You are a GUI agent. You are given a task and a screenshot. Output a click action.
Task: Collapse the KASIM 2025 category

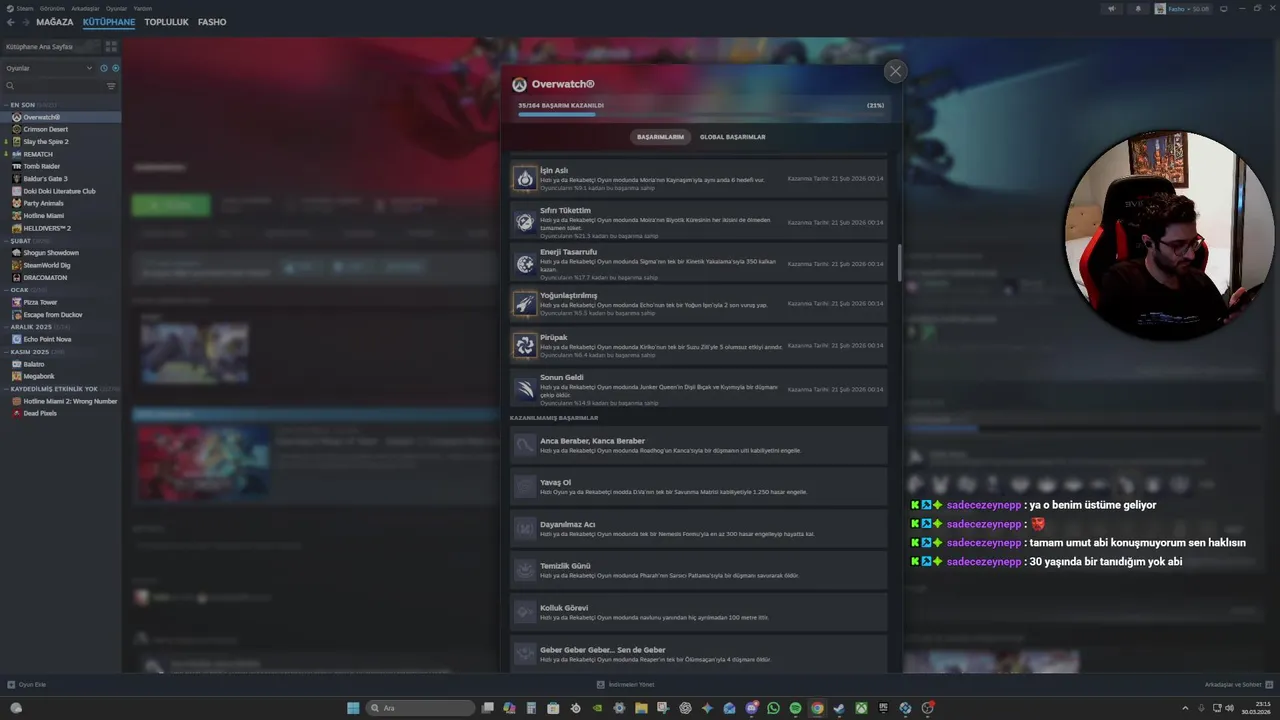pos(5,352)
